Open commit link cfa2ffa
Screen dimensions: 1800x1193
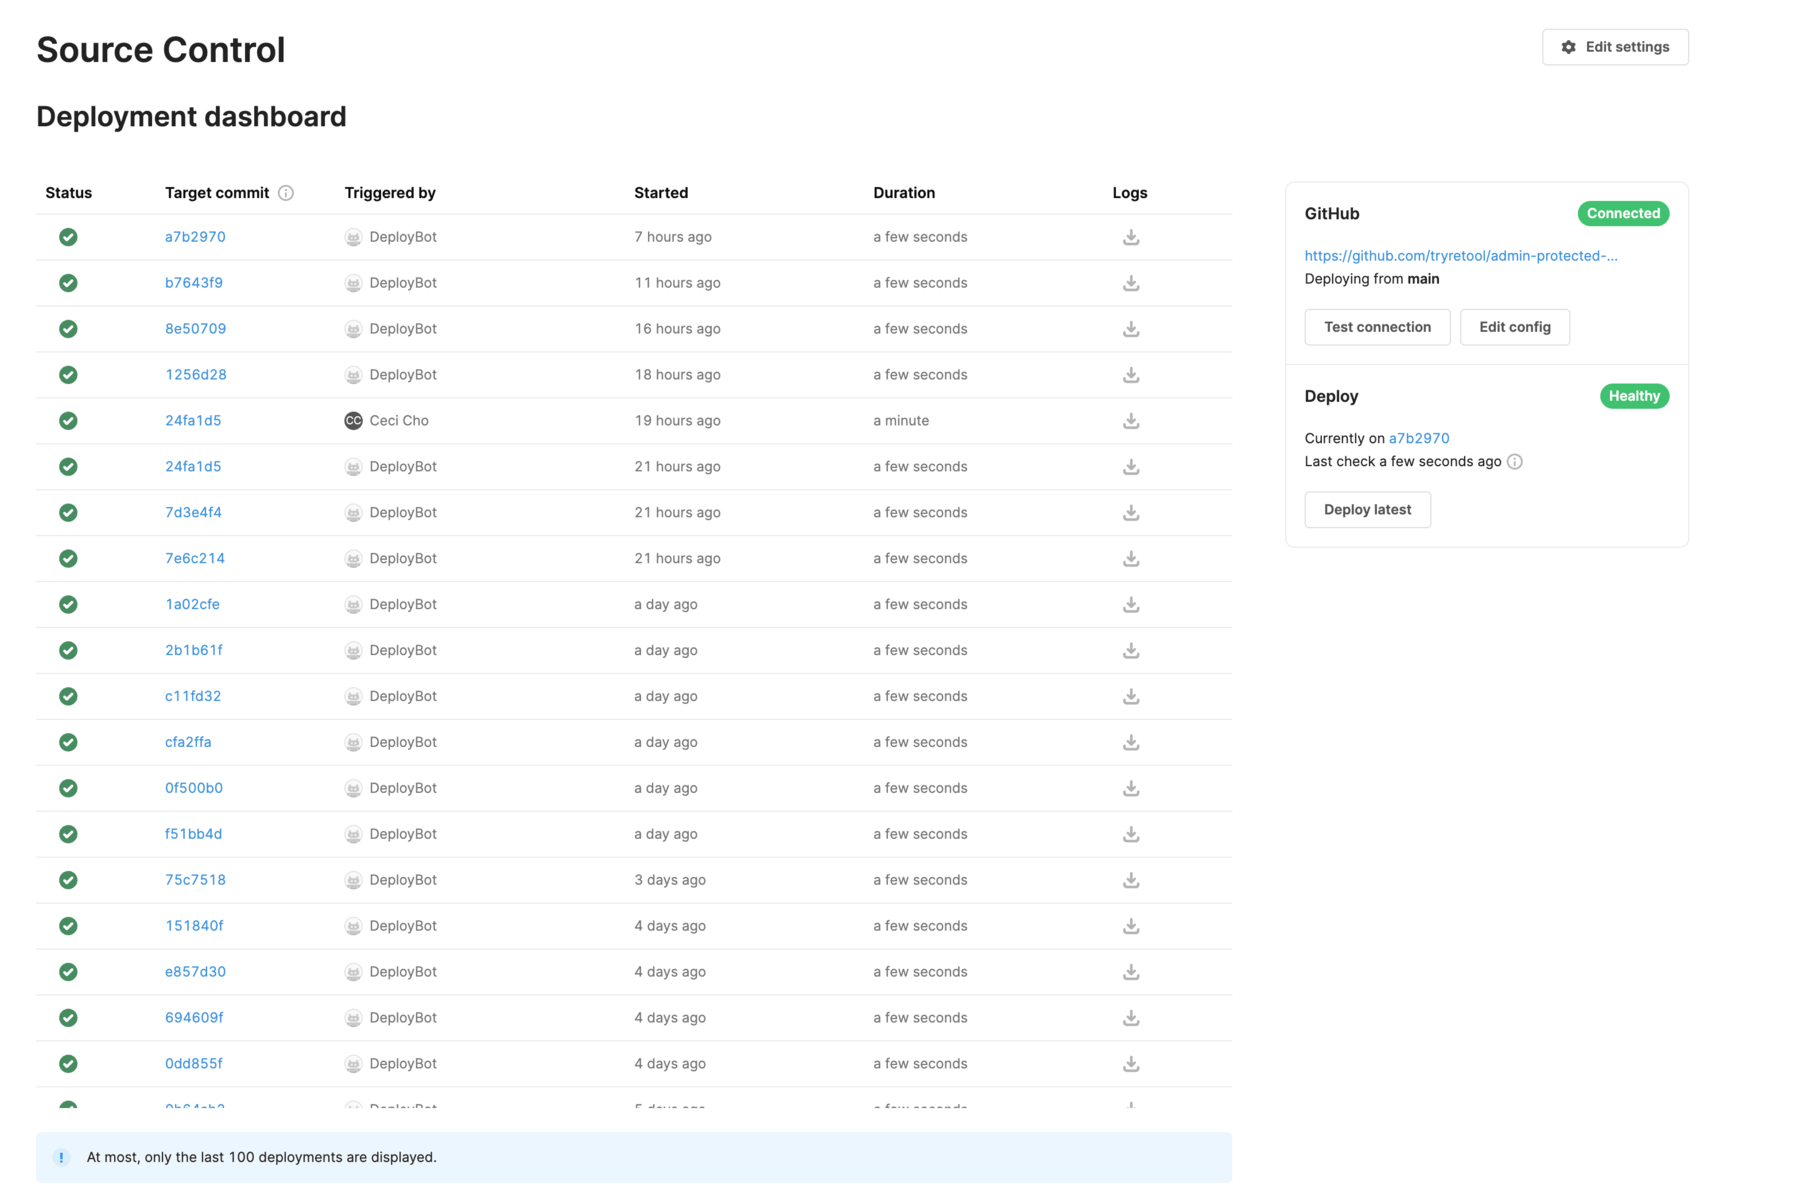tap(188, 743)
